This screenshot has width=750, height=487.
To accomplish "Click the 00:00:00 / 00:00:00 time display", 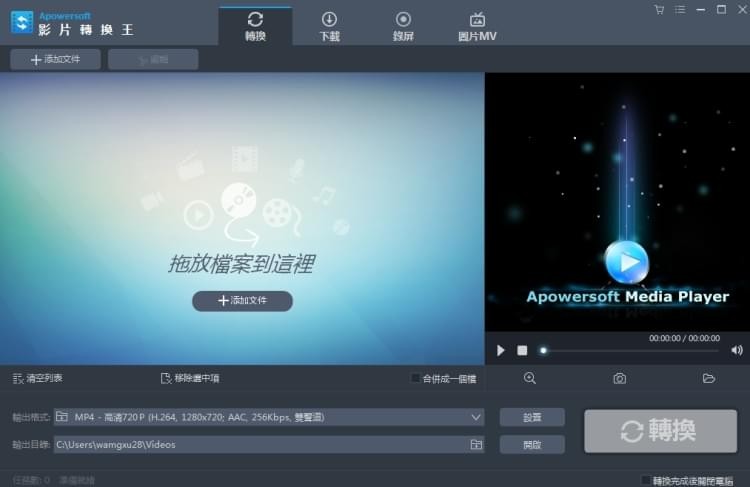I will [x=684, y=338].
